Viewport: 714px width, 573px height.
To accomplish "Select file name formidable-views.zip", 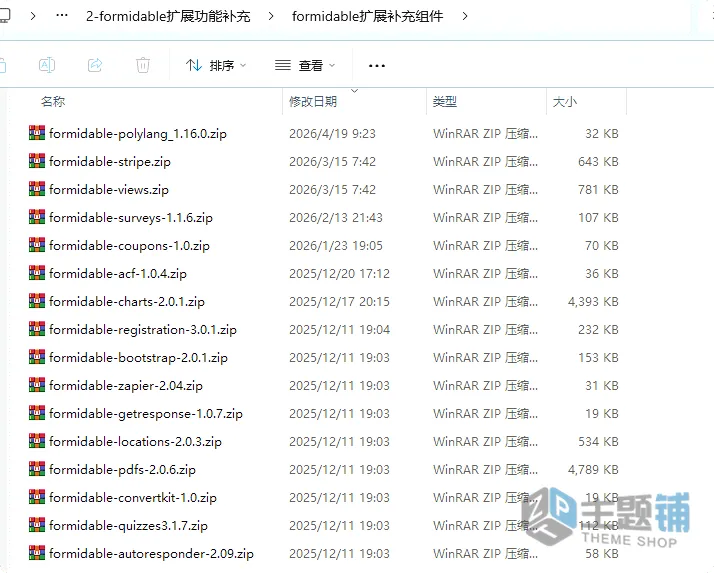I will coord(109,190).
